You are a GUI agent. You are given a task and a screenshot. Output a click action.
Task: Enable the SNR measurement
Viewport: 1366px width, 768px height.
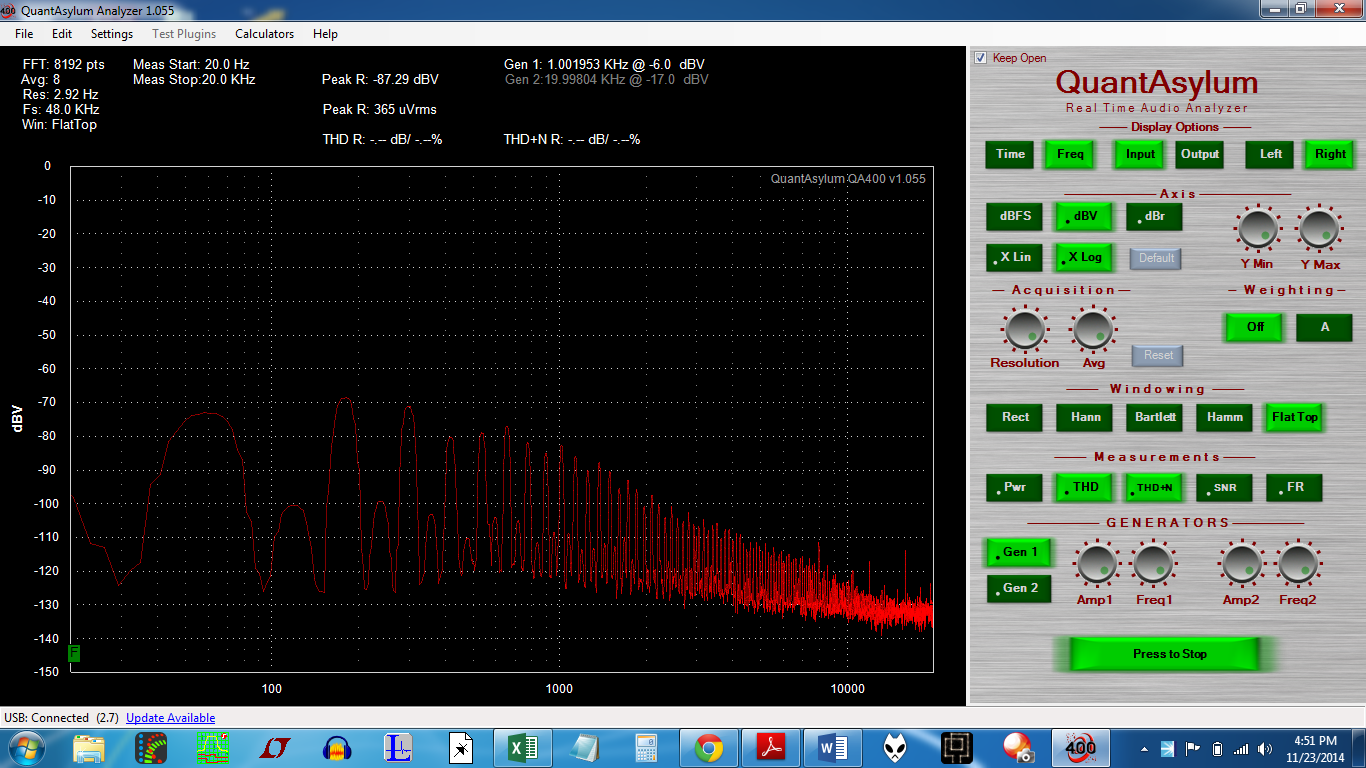1224,488
